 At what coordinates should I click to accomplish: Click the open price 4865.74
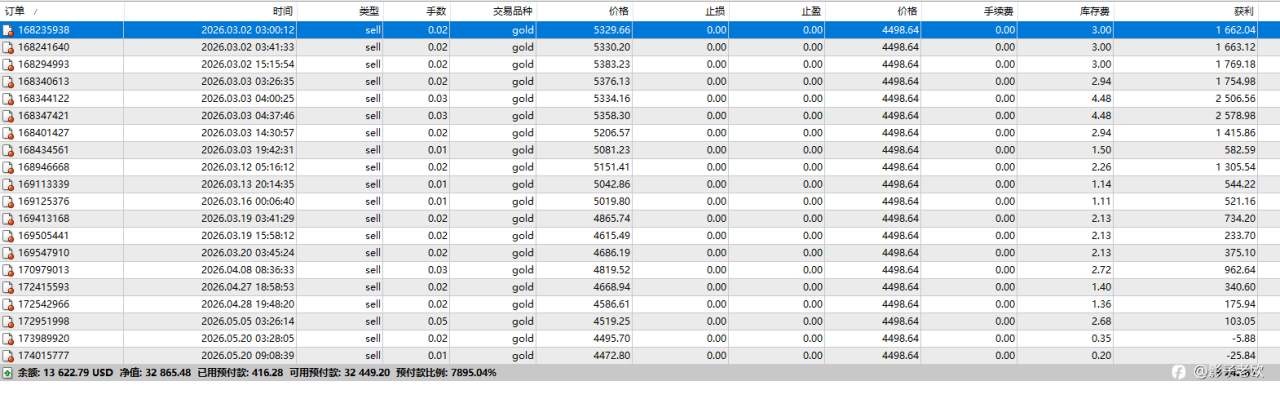(611, 218)
